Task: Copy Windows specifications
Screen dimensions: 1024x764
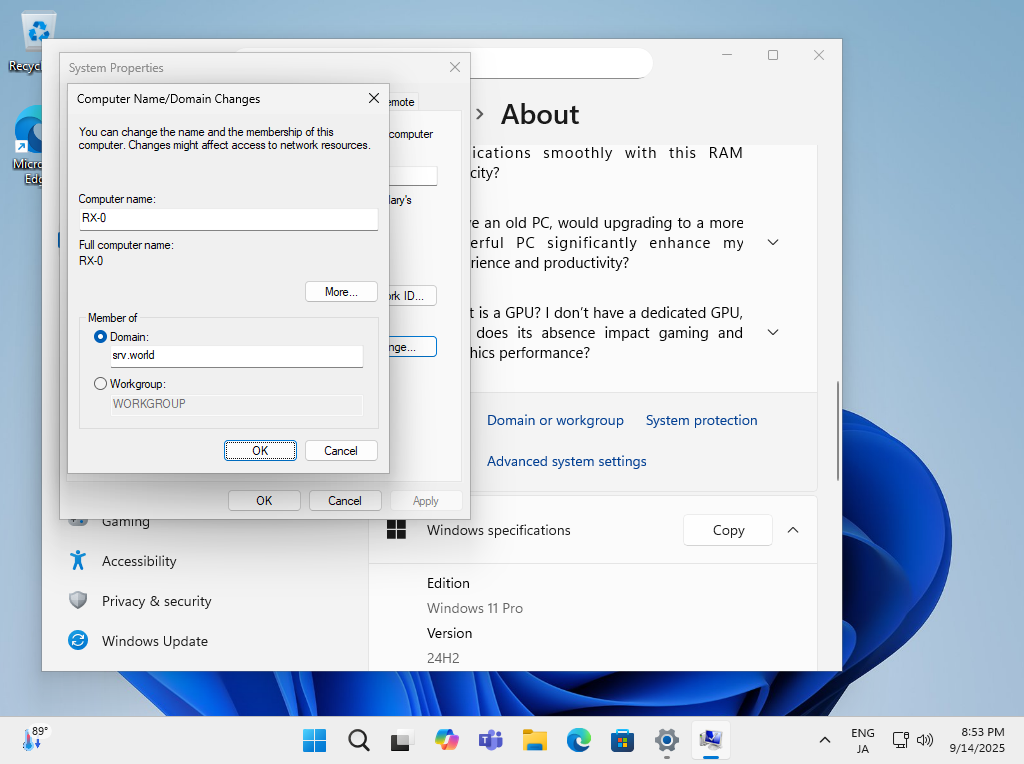Action: [728, 530]
